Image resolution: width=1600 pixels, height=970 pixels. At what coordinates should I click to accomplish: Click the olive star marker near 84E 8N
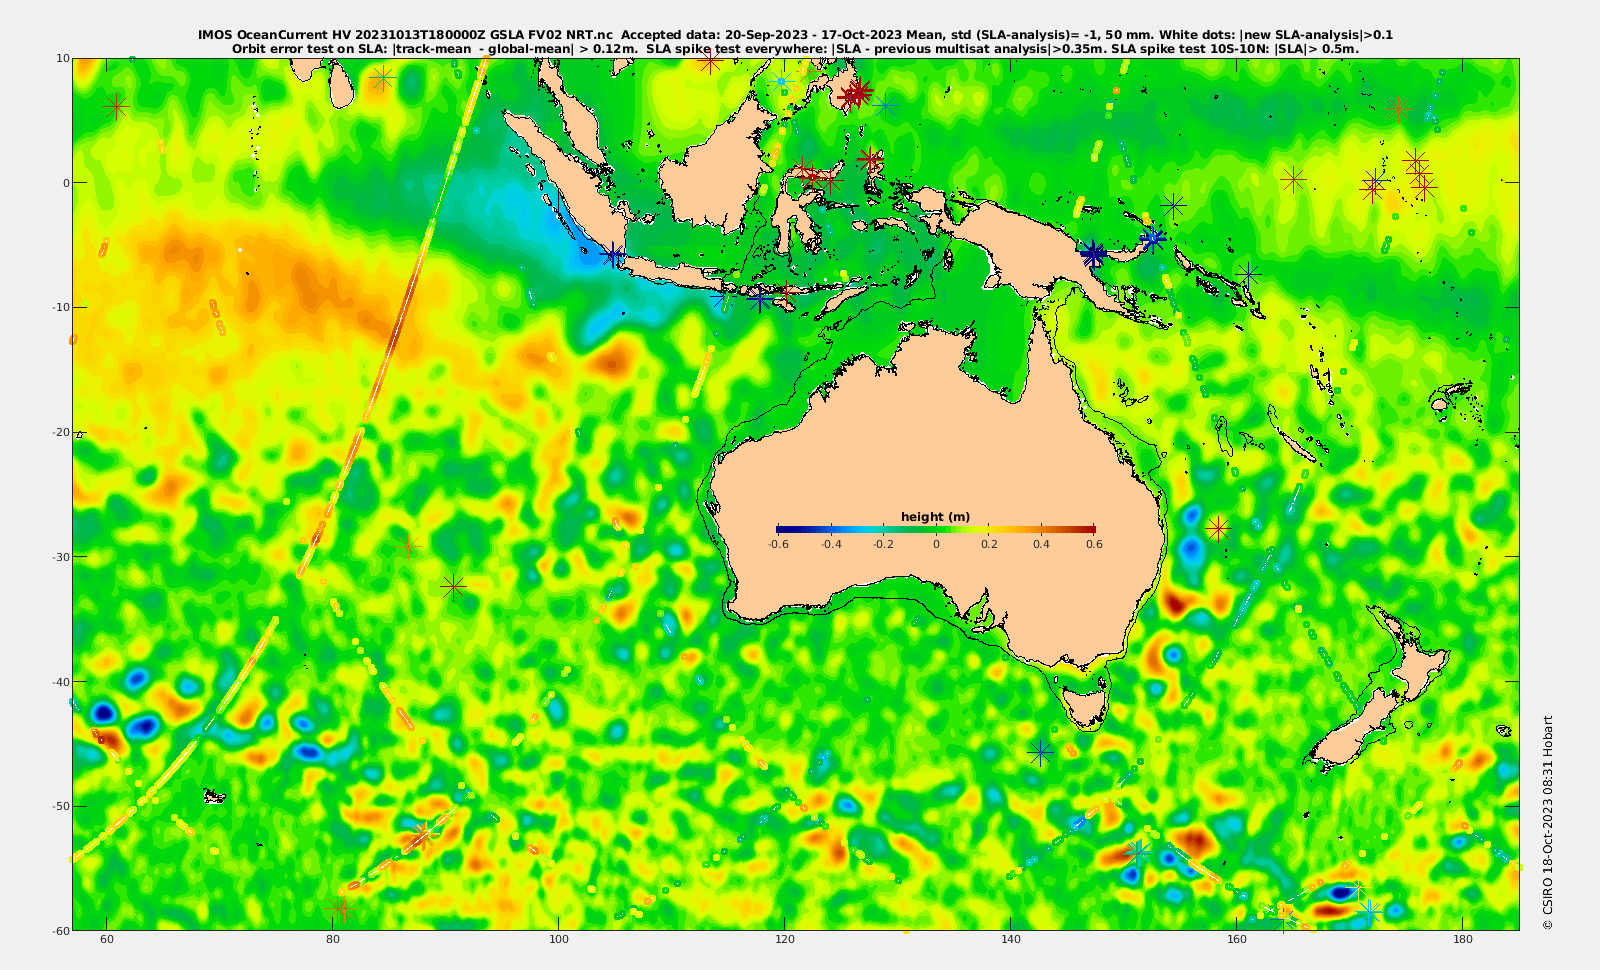(382, 77)
